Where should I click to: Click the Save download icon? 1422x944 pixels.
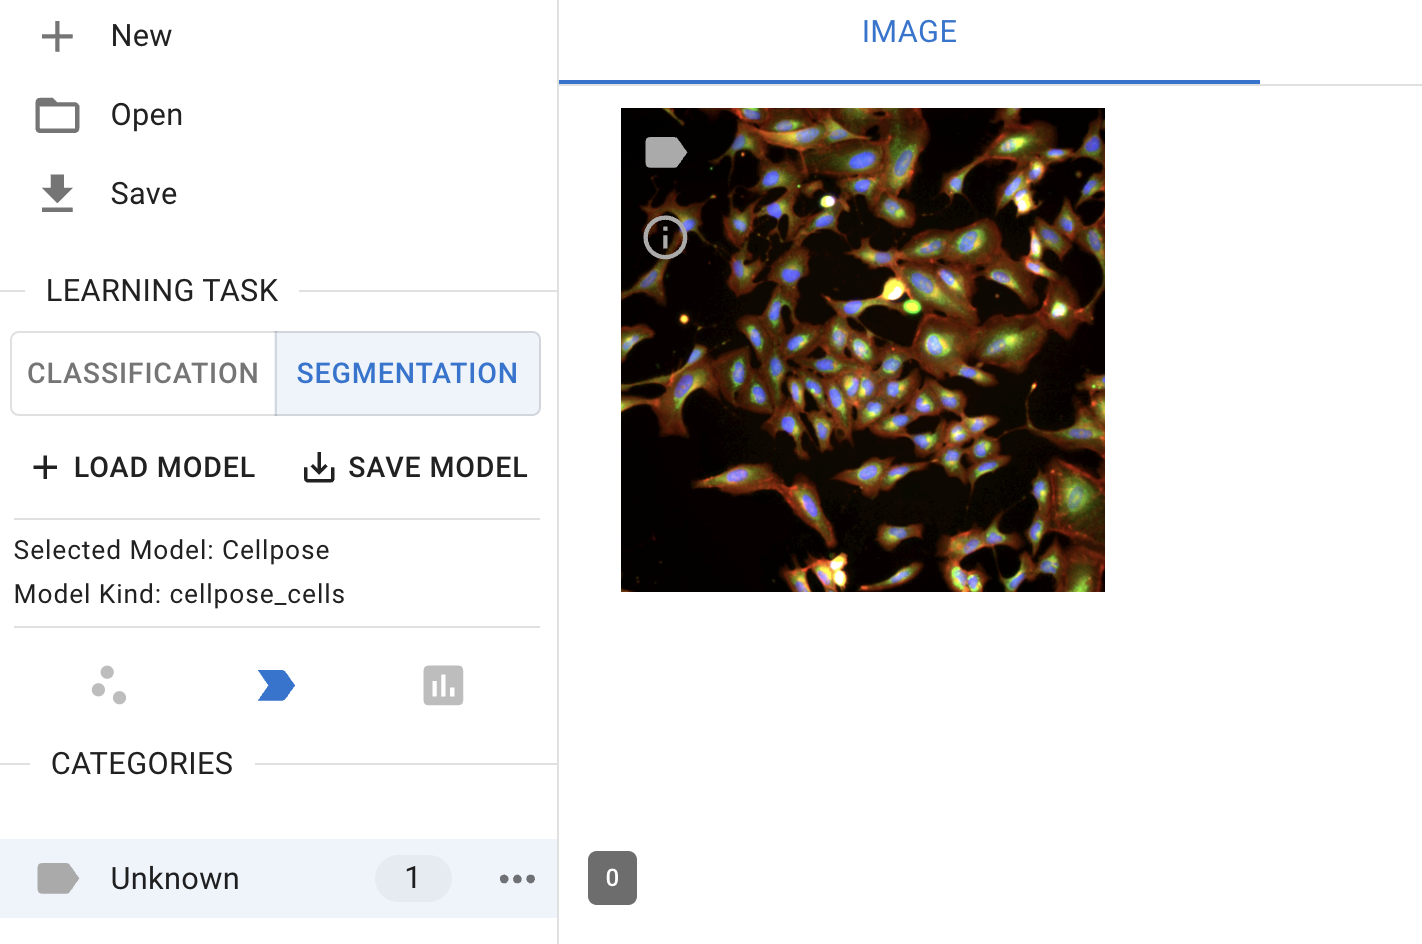[x=57, y=193]
